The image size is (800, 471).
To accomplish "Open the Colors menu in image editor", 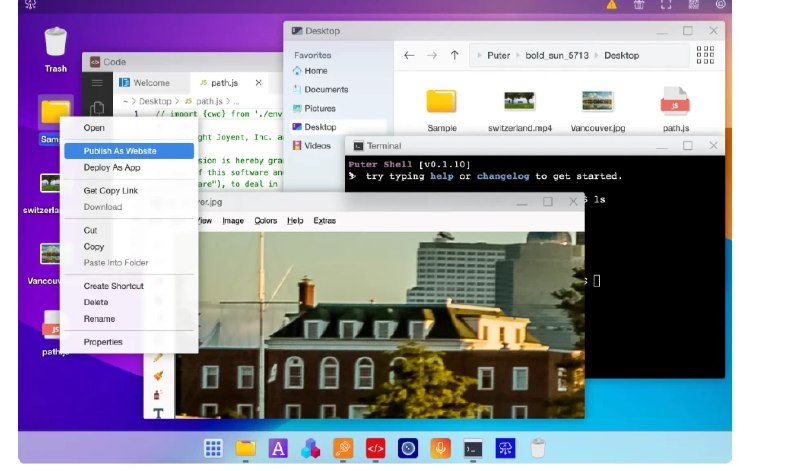I will [x=265, y=220].
